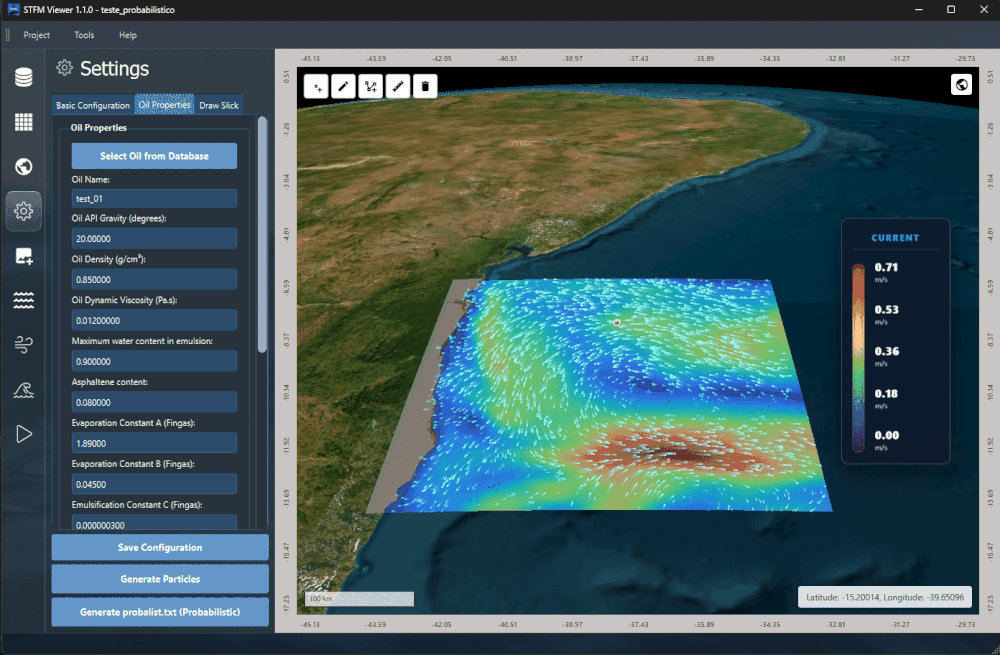Viewport: 1000px width, 655px height.
Task: Click Save Configuration button
Action: pyautogui.click(x=160, y=547)
